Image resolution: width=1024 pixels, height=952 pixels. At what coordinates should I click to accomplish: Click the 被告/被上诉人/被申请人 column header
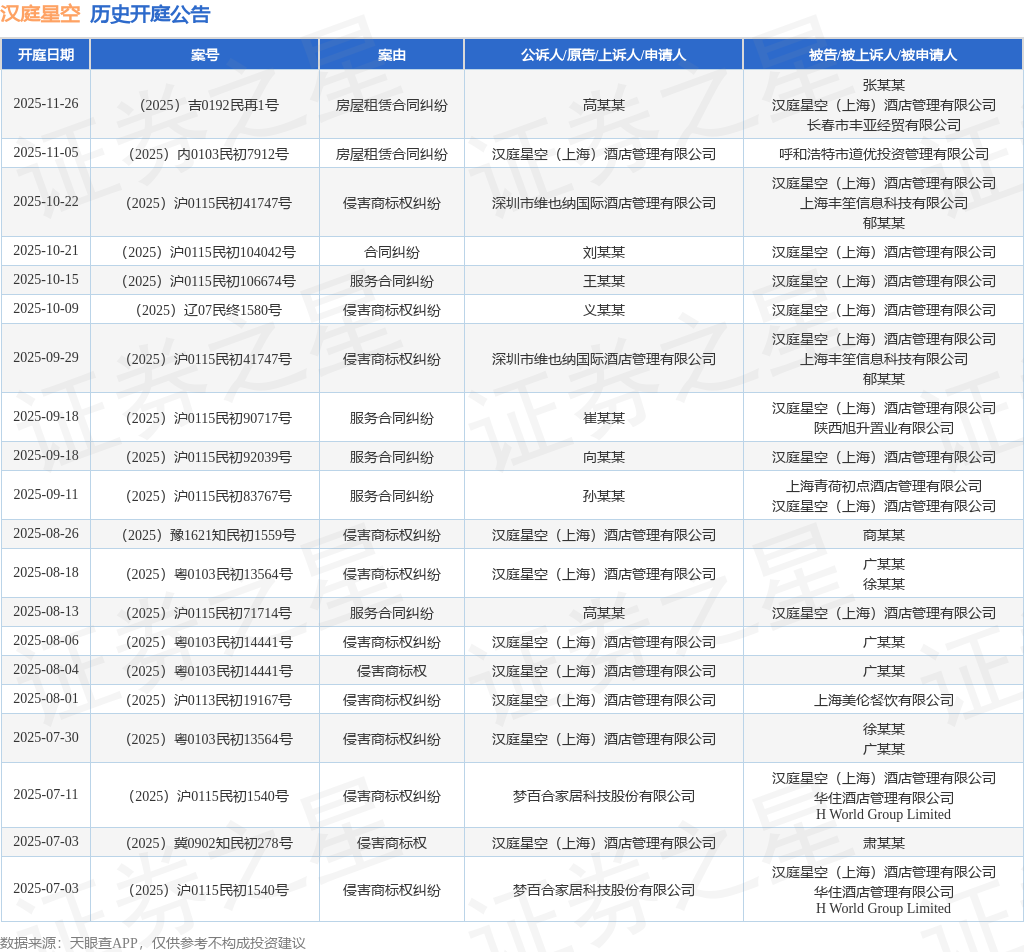click(883, 55)
